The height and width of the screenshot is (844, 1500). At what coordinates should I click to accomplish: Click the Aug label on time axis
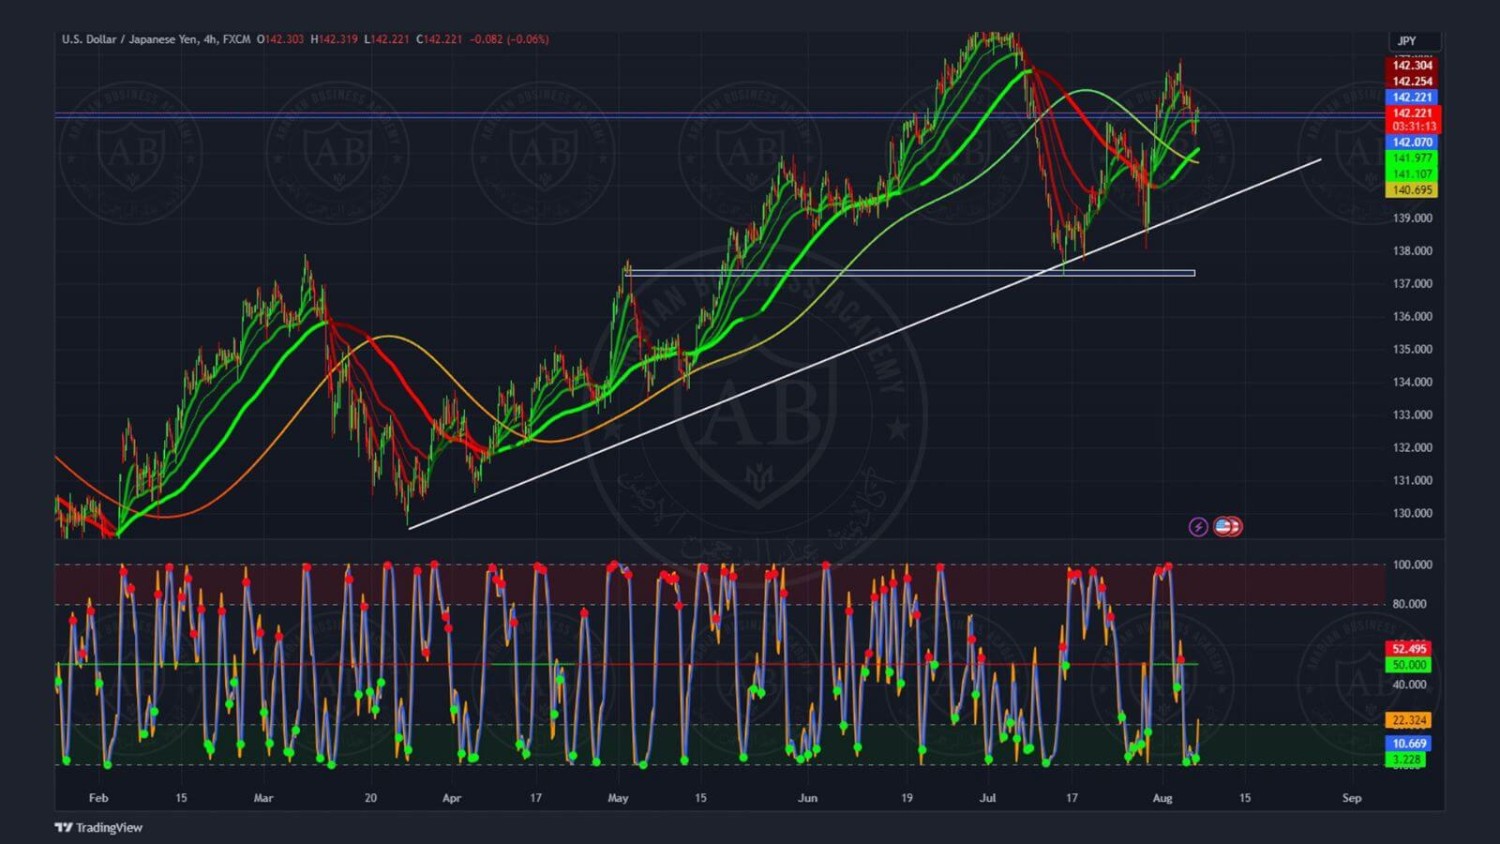coord(1162,798)
